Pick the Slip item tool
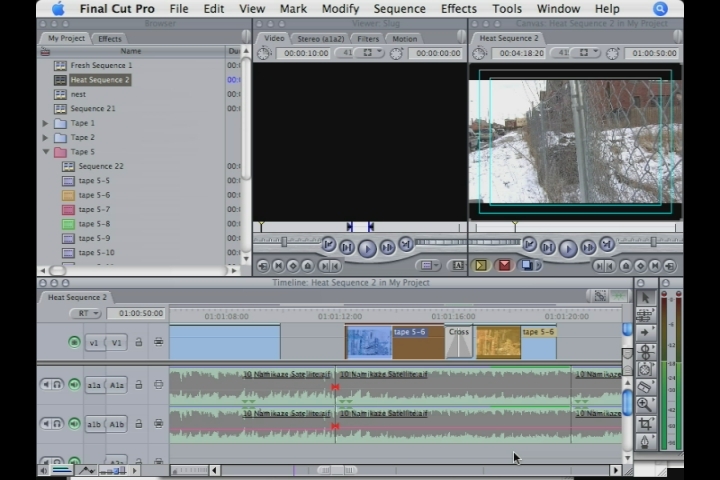Screen dimensions: 720x480 645,369
